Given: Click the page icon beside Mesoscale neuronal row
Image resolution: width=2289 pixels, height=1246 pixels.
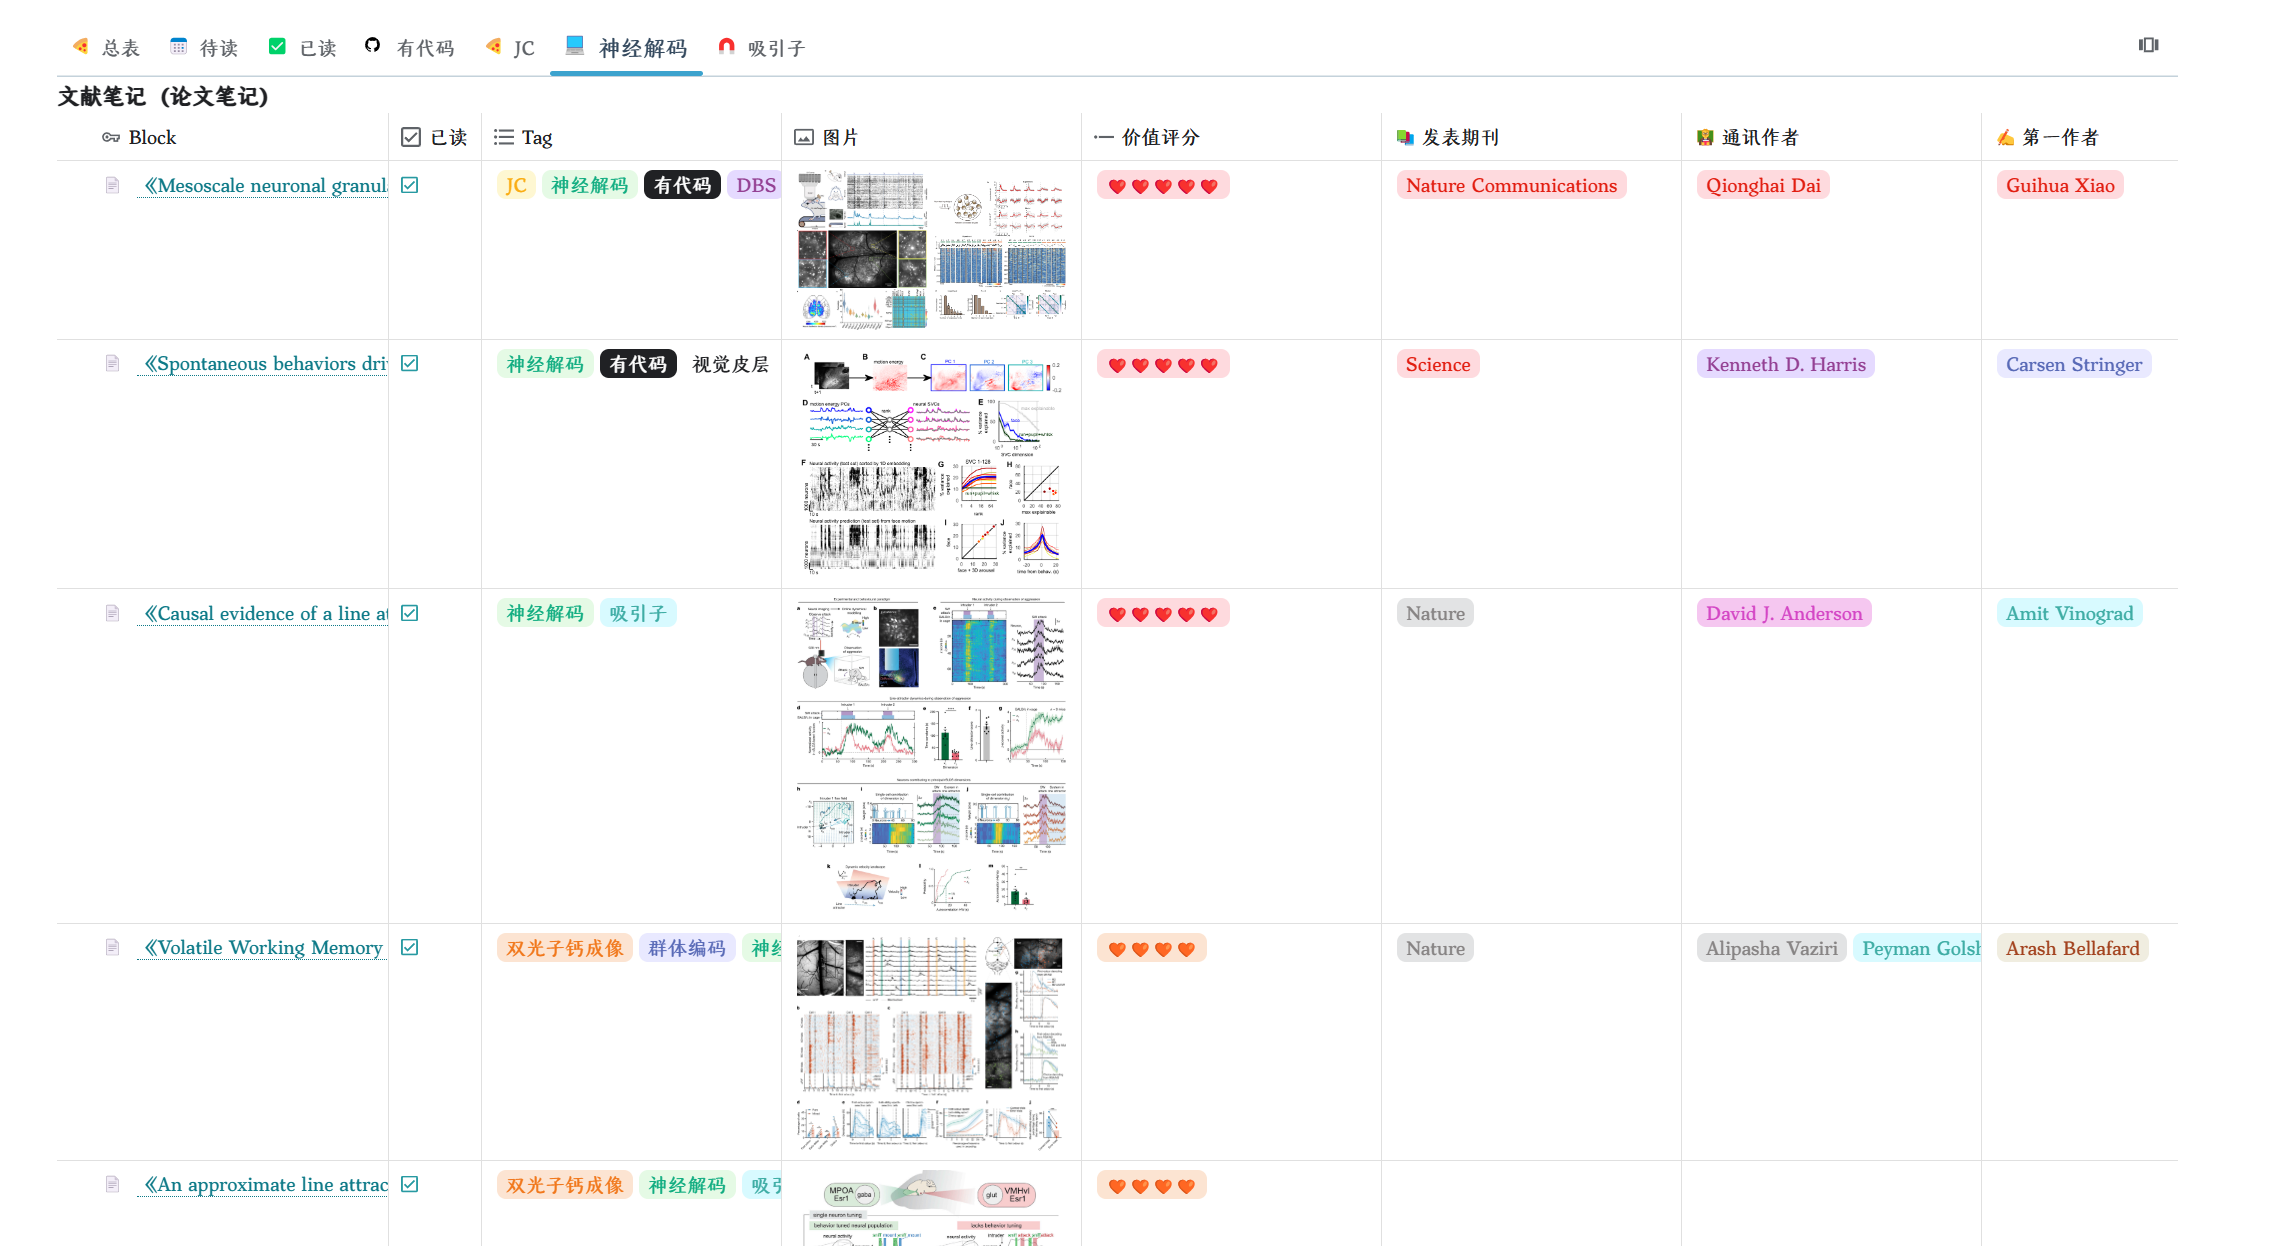Looking at the screenshot, I should tap(112, 185).
